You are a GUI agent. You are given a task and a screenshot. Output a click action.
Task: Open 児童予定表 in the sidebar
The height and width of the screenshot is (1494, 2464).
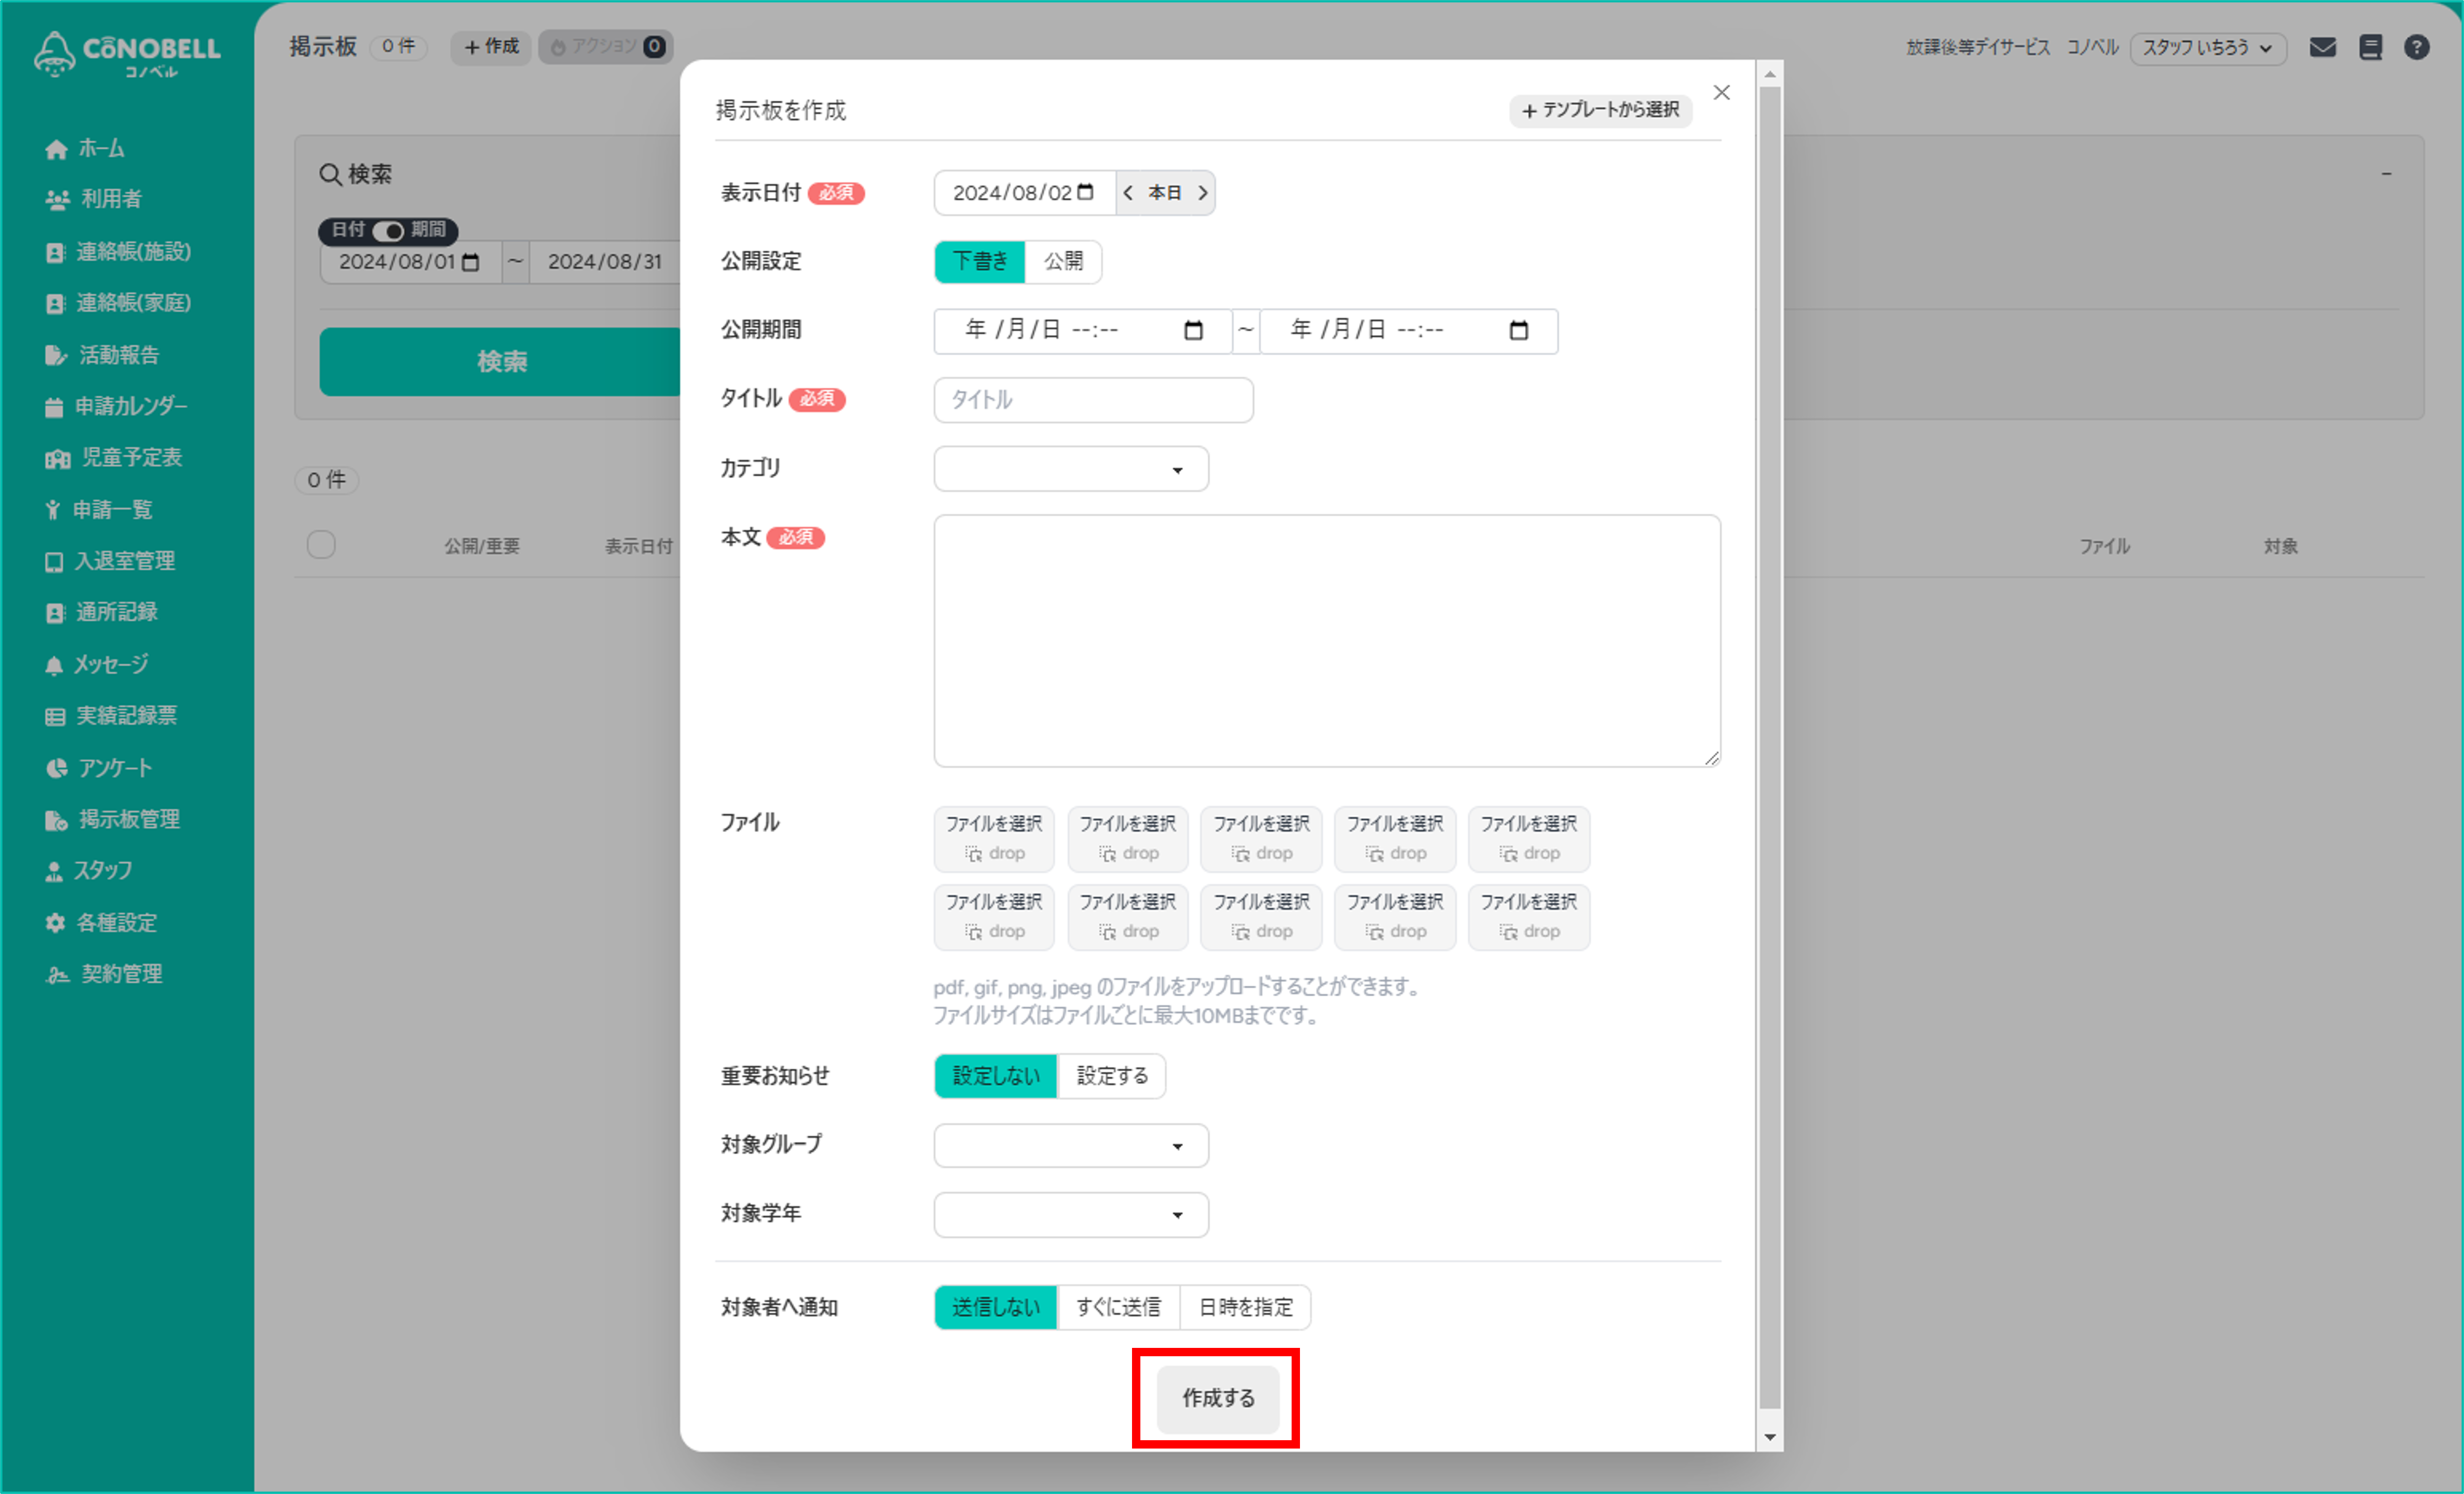113,458
